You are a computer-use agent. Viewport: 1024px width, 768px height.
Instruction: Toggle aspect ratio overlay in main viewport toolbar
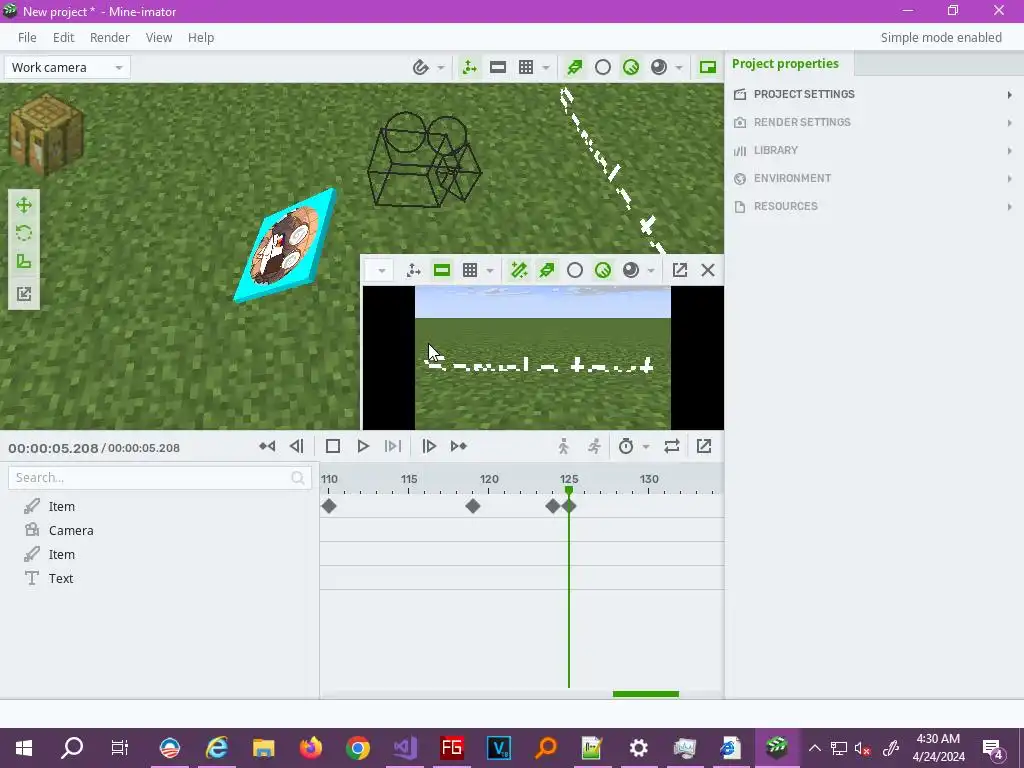(x=498, y=67)
